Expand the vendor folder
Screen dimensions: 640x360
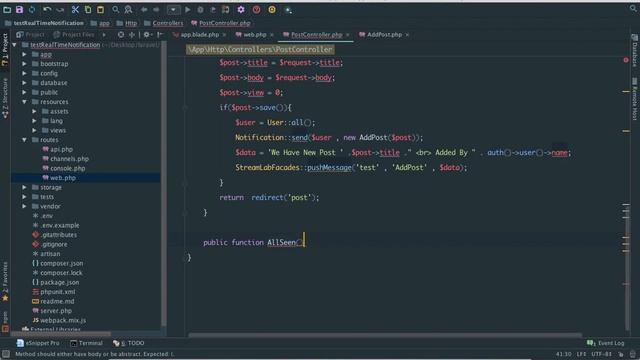pyautogui.click(x=24, y=206)
